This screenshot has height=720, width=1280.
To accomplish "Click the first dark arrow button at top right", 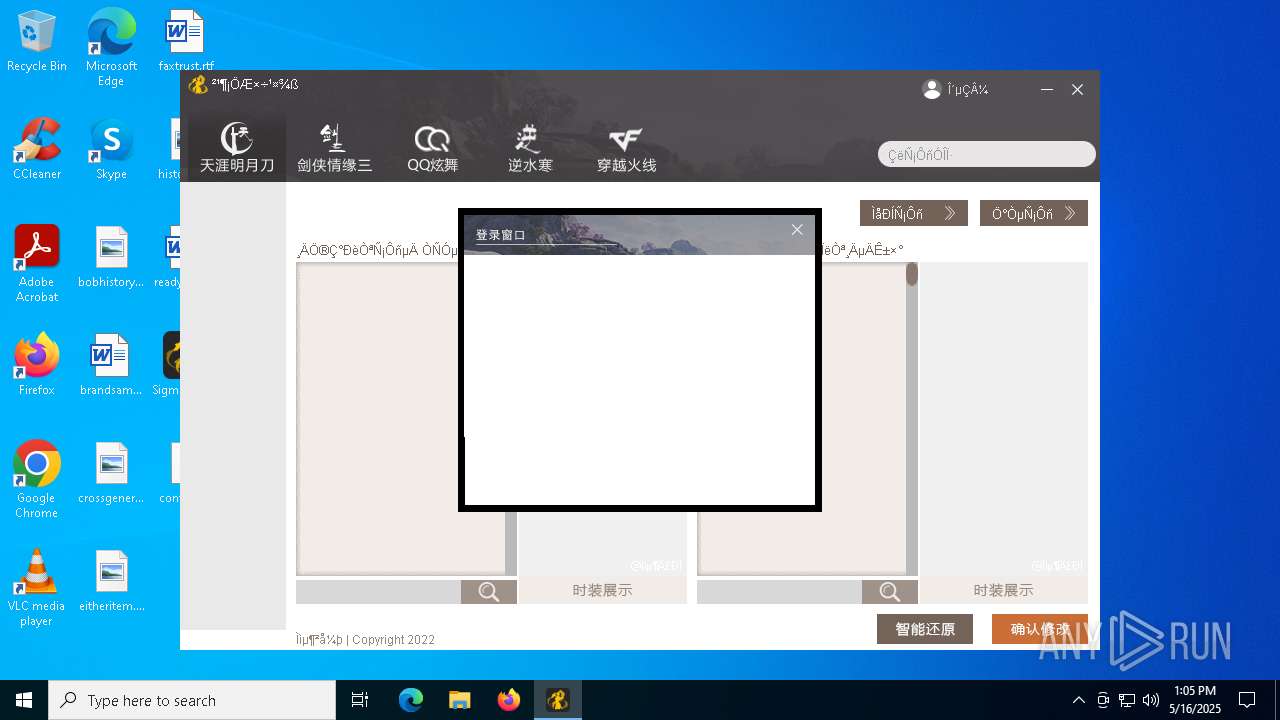I will click(914, 213).
